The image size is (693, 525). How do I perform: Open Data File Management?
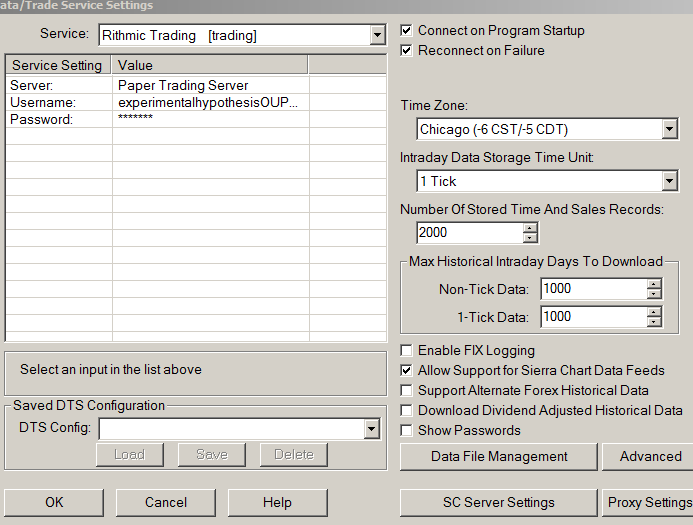click(499, 457)
